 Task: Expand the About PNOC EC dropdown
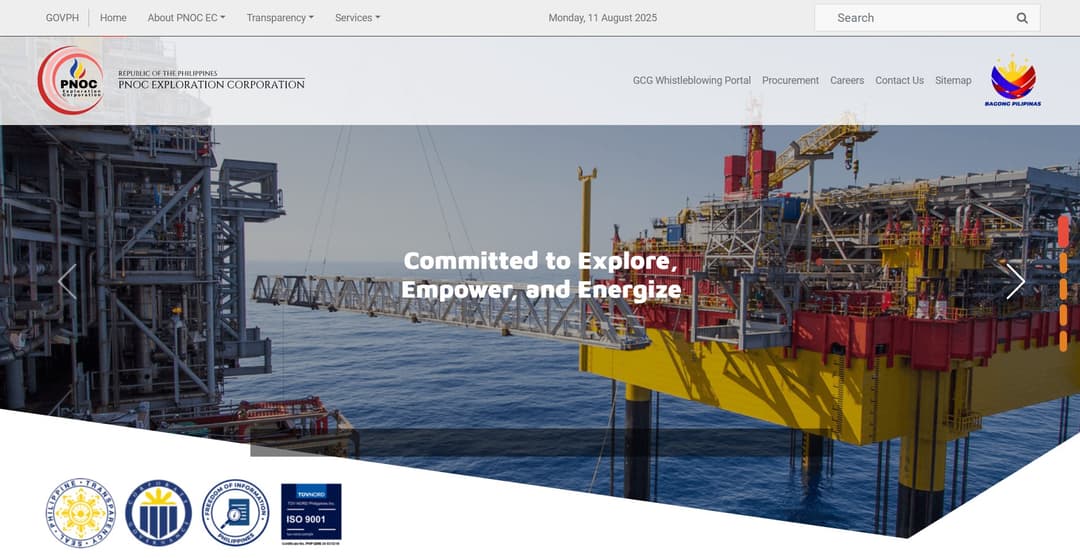[186, 18]
